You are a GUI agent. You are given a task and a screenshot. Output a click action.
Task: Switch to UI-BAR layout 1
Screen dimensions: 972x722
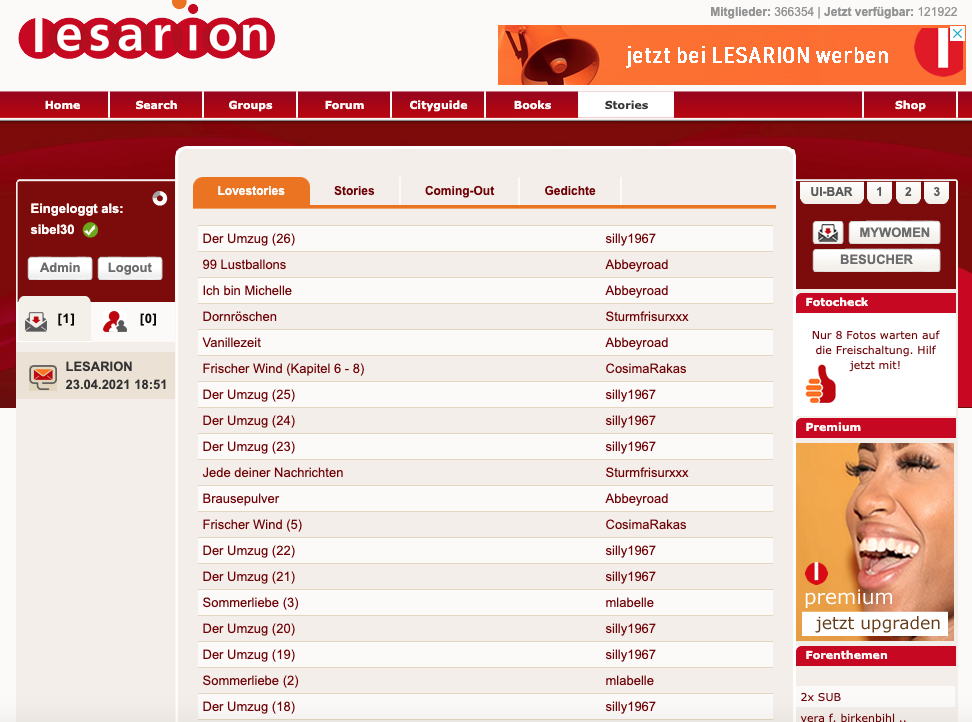[879, 192]
